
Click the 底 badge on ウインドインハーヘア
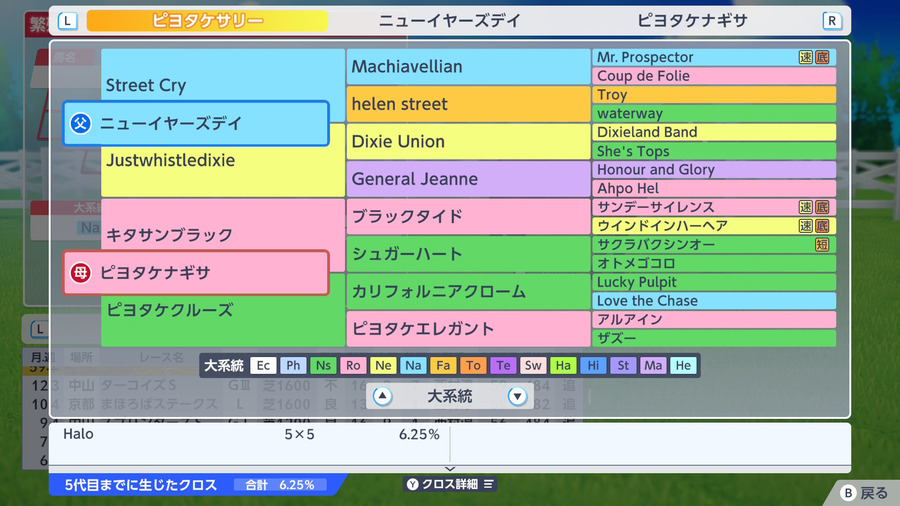pyautogui.click(x=823, y=226)
